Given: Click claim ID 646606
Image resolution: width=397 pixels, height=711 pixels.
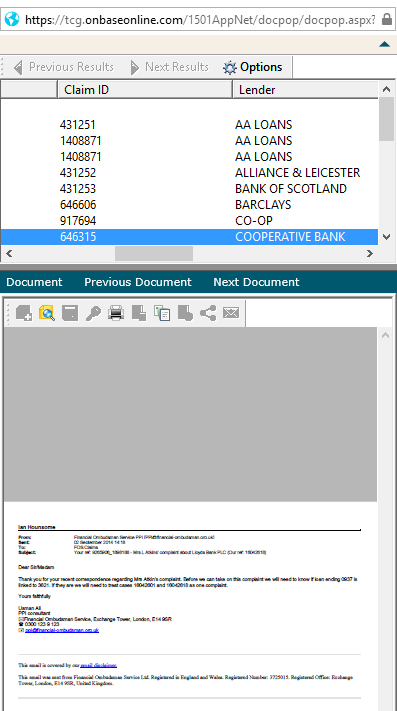Looking at the screenshot, I should (78, 205).
